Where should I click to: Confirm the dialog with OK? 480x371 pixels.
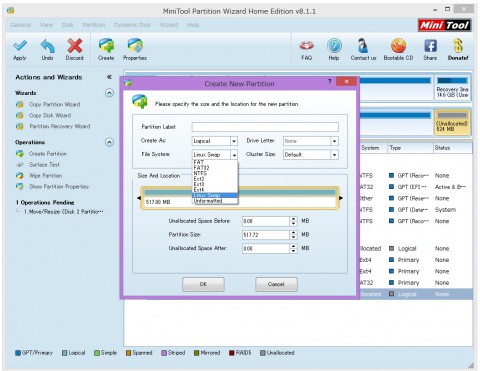pos(203,284)
